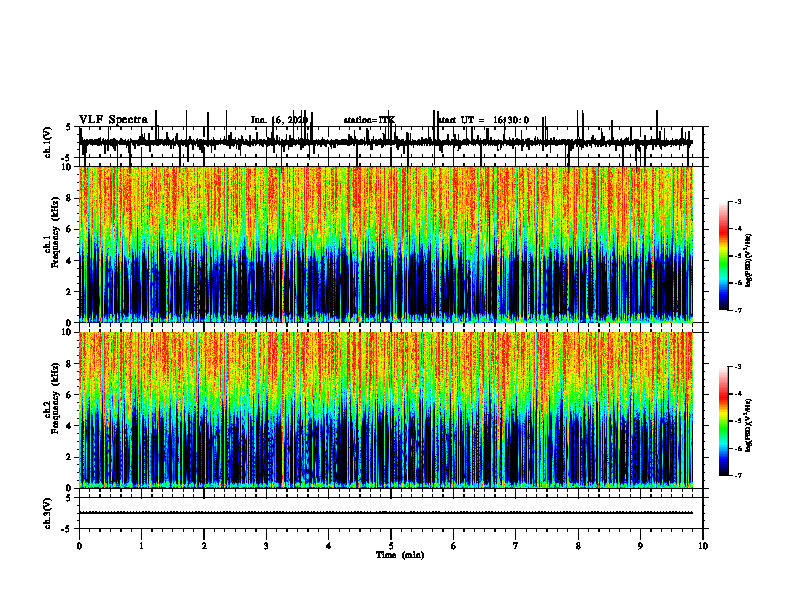
Task: Click the red region of ch.1 color bar
Action: click(x=723, y=230)
